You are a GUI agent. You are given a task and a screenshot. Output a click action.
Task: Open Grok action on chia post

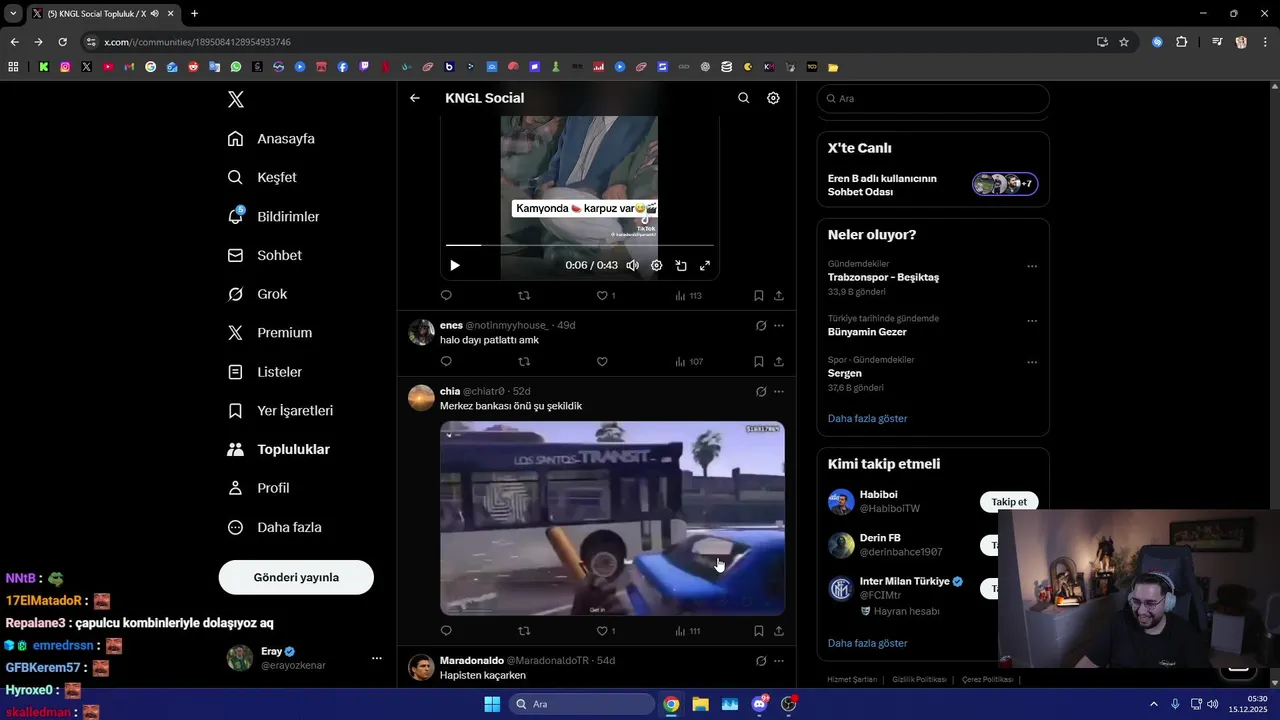(x=761, y=391)
